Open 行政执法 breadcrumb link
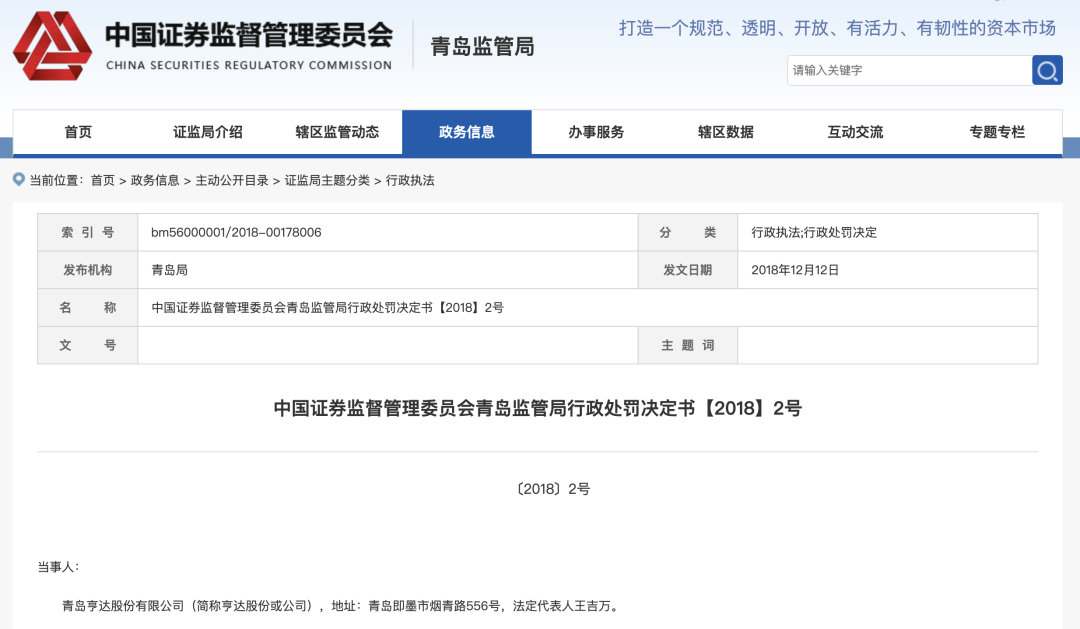The width and height of the screenshot is (1080, 629). tap(410, 181)
